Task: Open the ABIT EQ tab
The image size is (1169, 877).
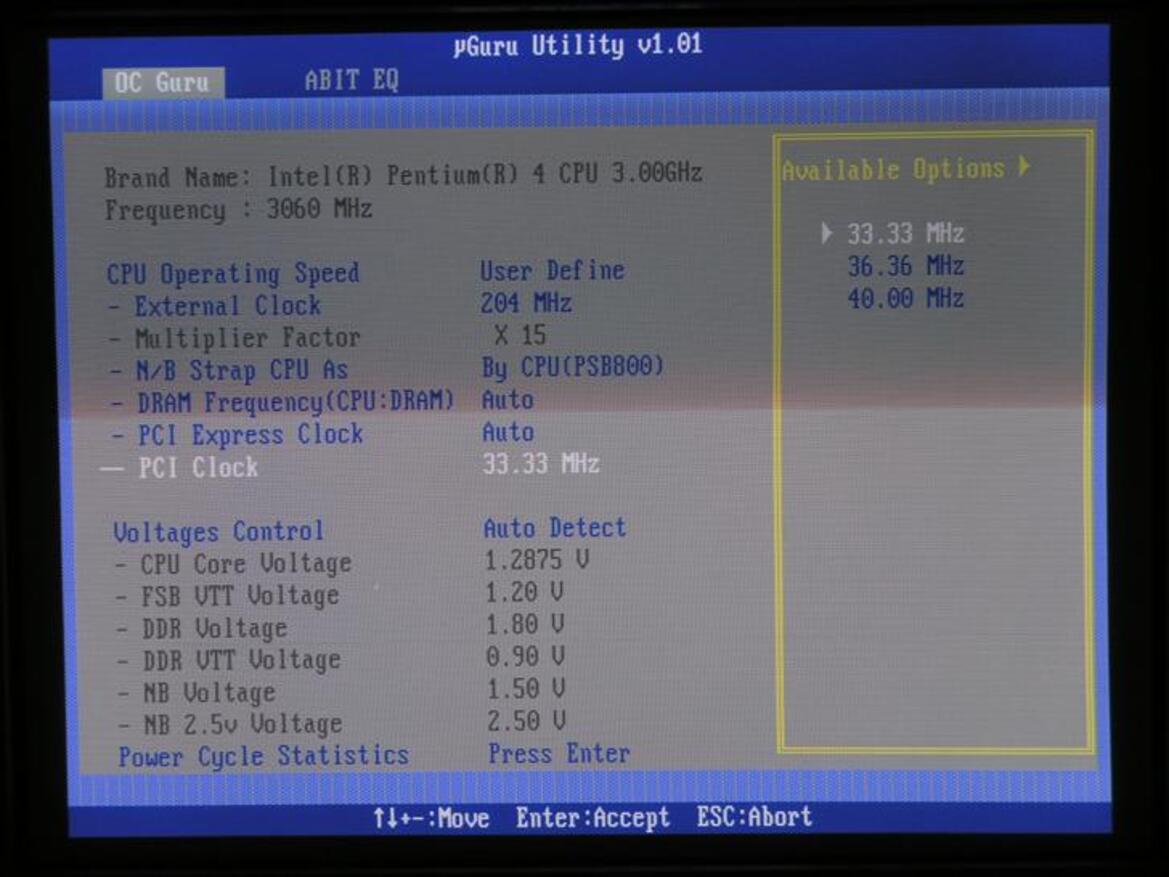Action: pos(351,80)
